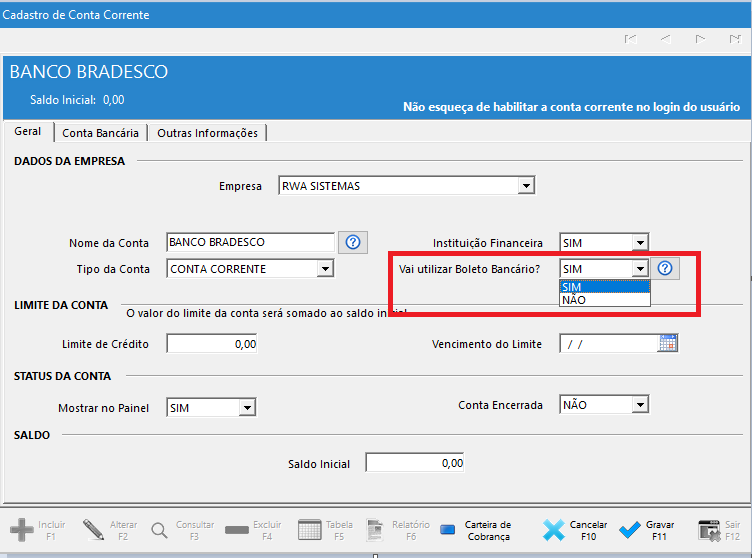
Task: Click the Excluir F4 label
Action: click(x=267, y=531)
